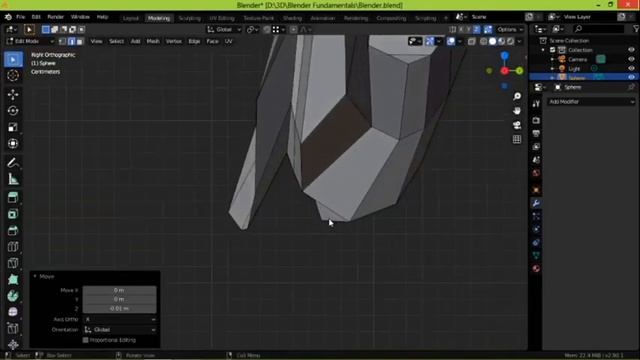640x360 pixels.
Task: Open Render properties tab
Action: pos(536,120)
